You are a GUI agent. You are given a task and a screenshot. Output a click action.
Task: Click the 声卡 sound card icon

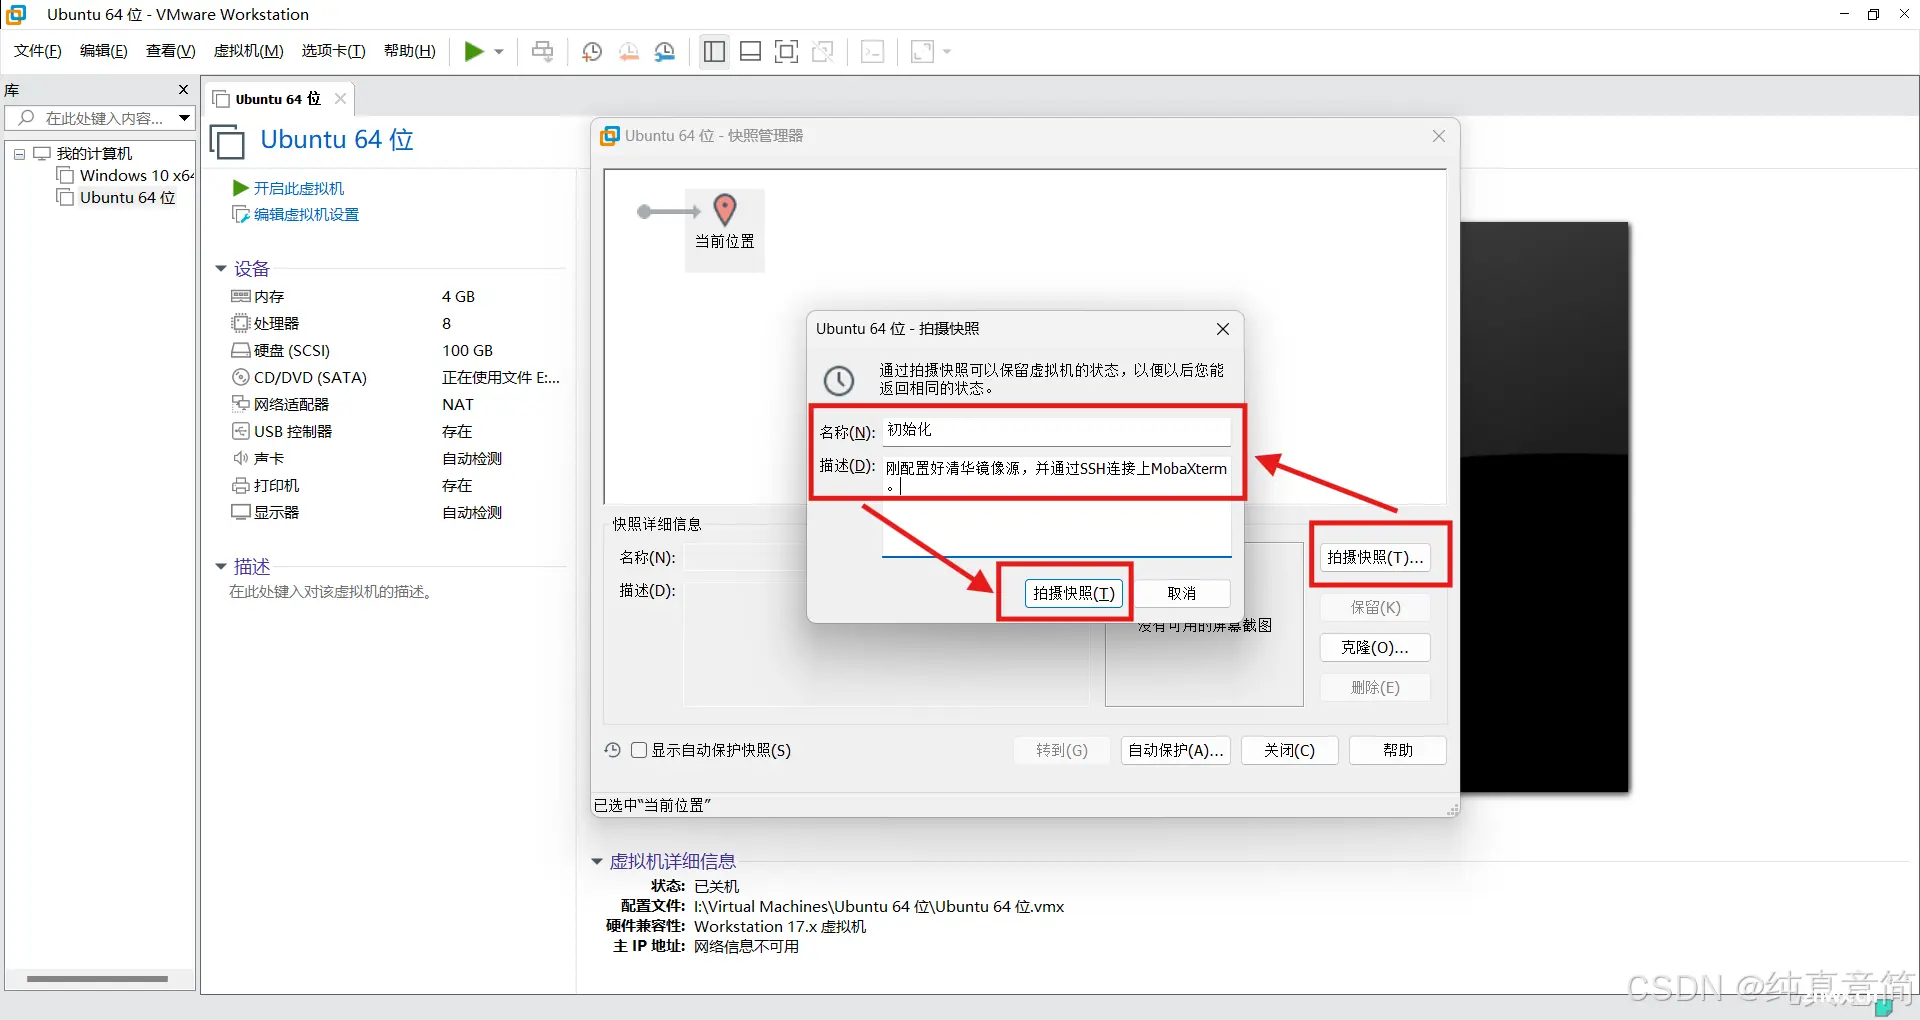[x=241, y=458]
